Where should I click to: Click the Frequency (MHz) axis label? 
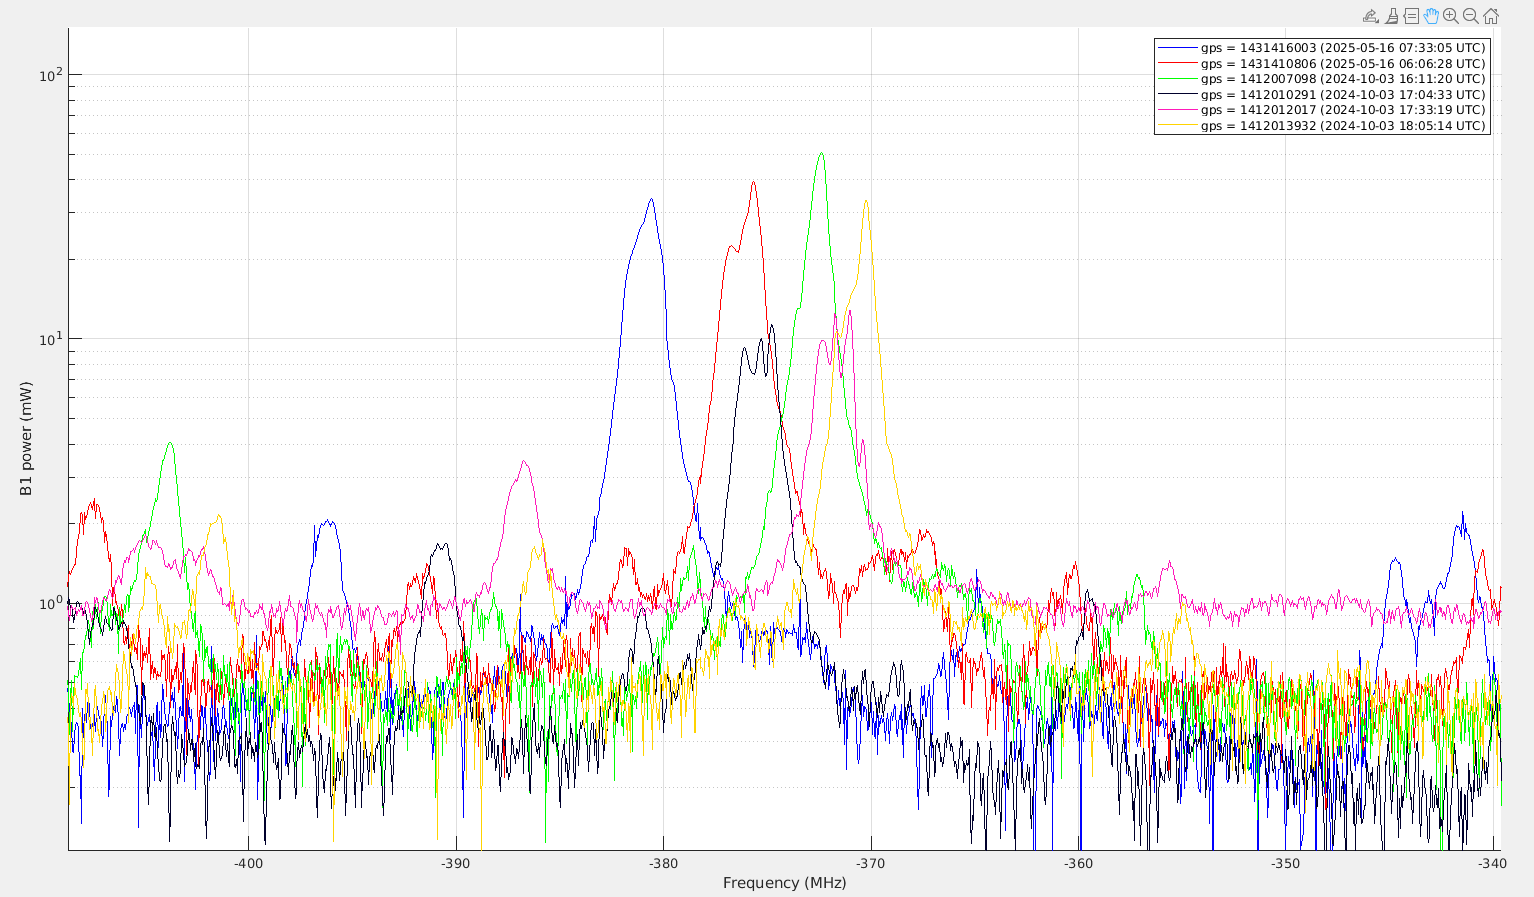click(784, 883)
